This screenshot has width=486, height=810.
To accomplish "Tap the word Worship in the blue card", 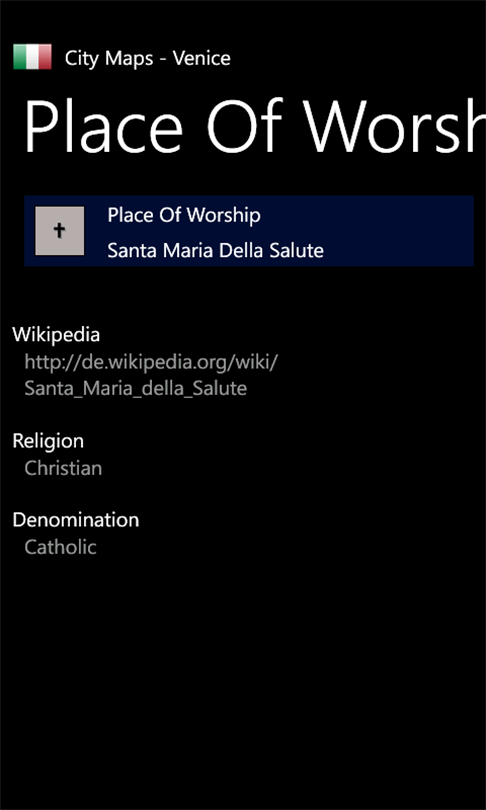I will (x=223, y=216).
